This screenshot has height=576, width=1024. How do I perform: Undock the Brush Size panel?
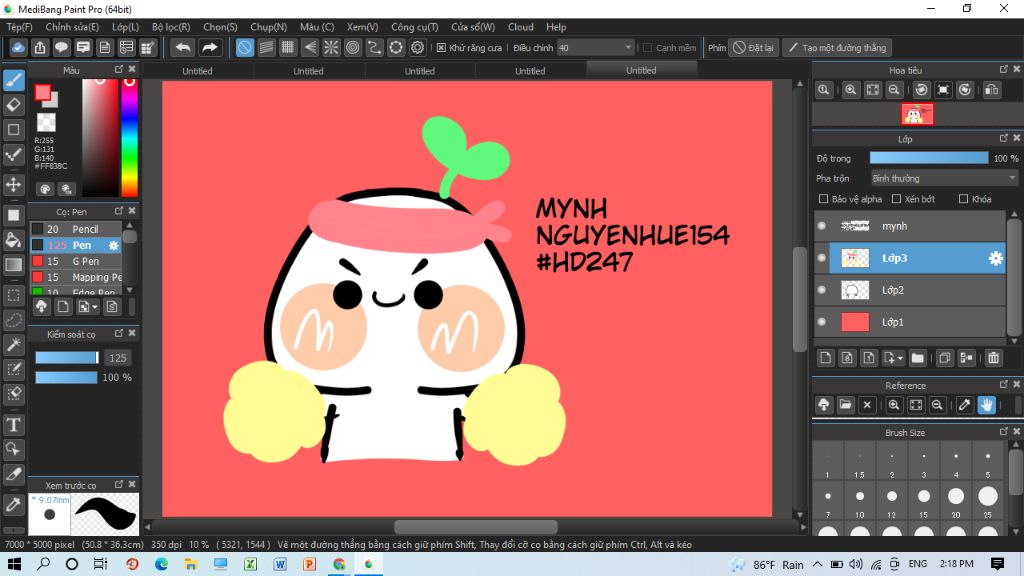pyautogui.click(x=1004, y=432)
